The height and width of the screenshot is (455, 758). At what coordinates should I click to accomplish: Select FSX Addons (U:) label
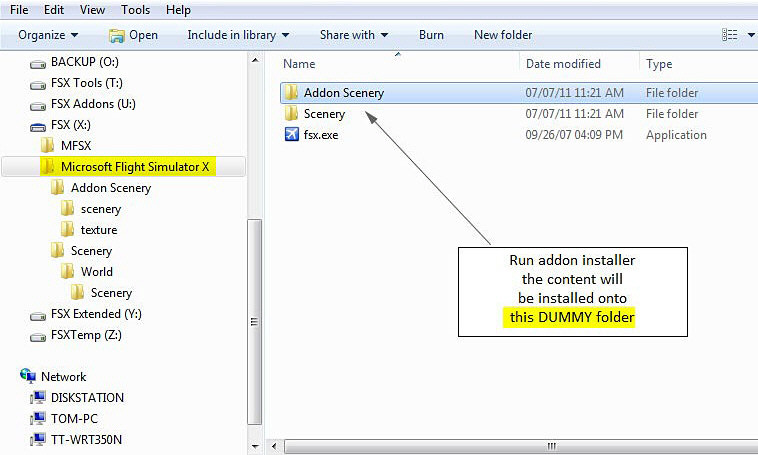(x=93, y=104)
